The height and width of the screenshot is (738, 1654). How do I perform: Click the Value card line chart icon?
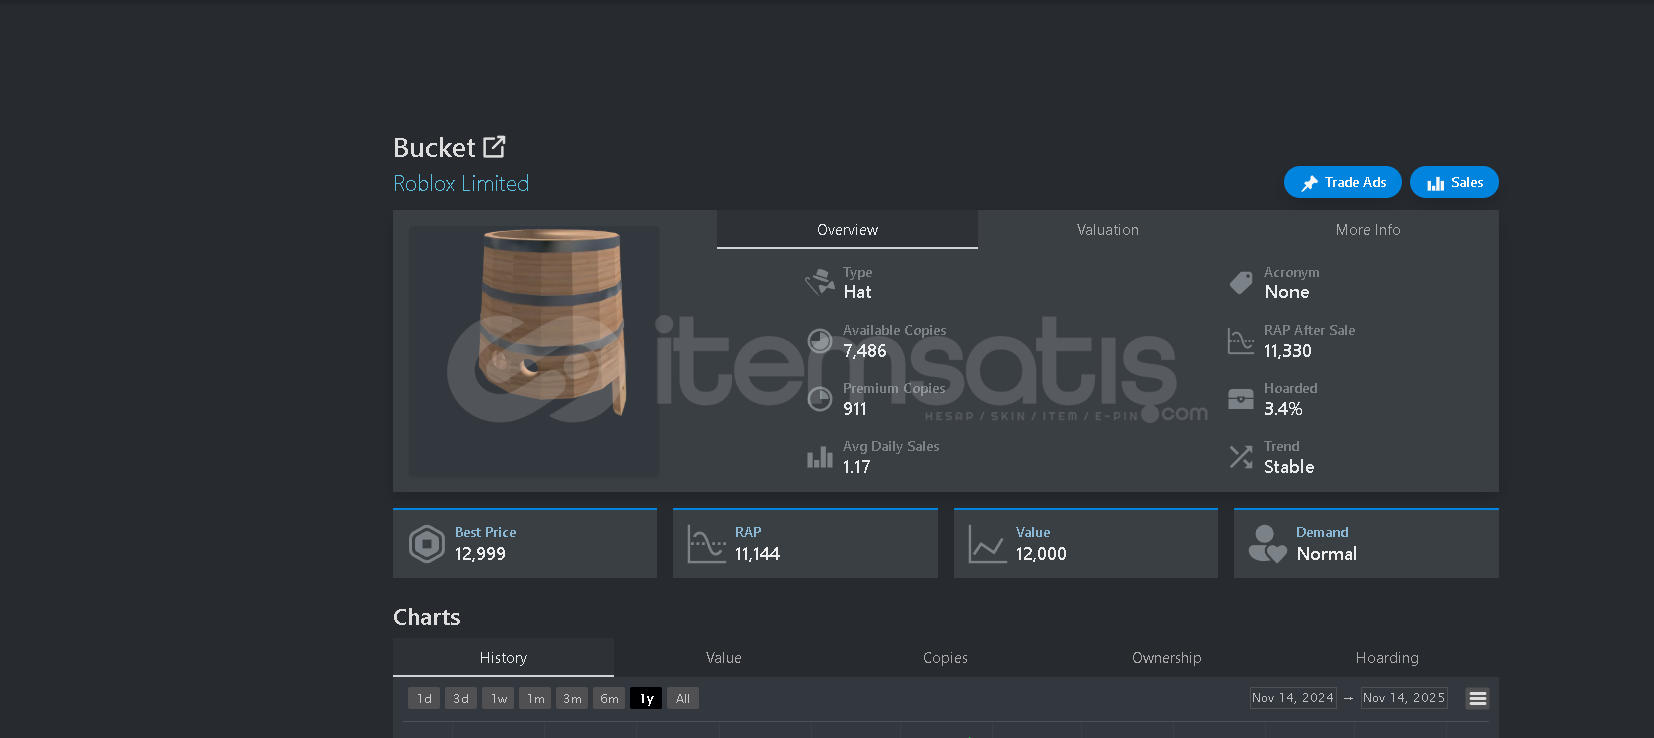pos(988,544)
